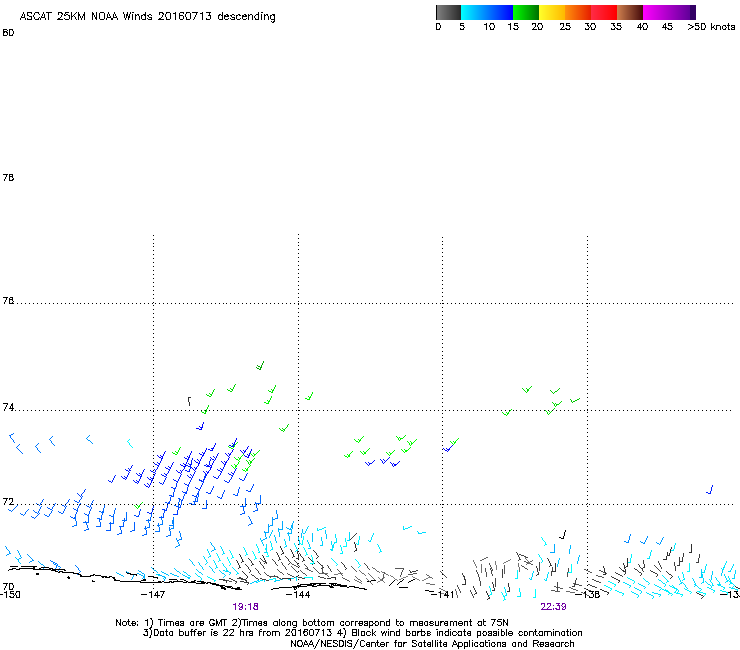
Task: Click the -147 longitude axis label
Action: click(153, 594)
